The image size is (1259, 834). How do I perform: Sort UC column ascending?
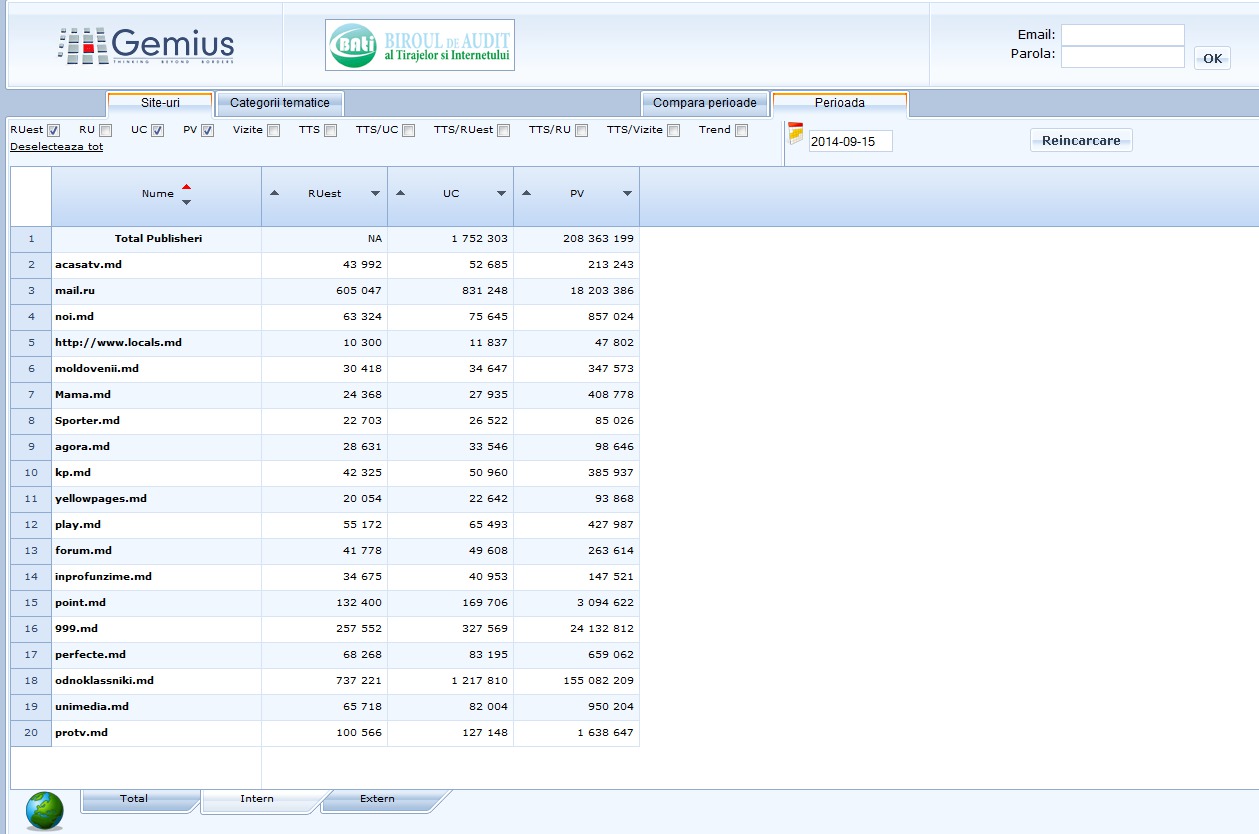point(401,193)
